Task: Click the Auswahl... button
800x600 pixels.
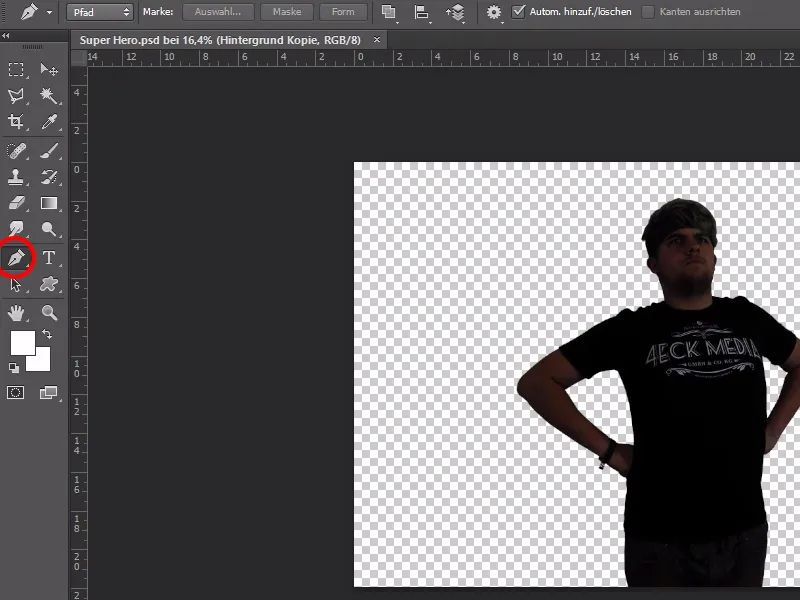Action: 218,12
